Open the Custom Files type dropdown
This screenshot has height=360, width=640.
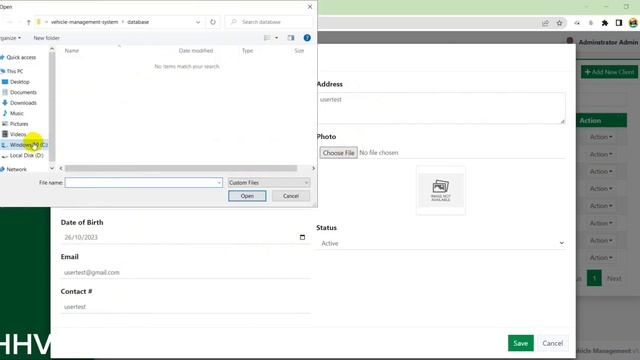[269, 182]
